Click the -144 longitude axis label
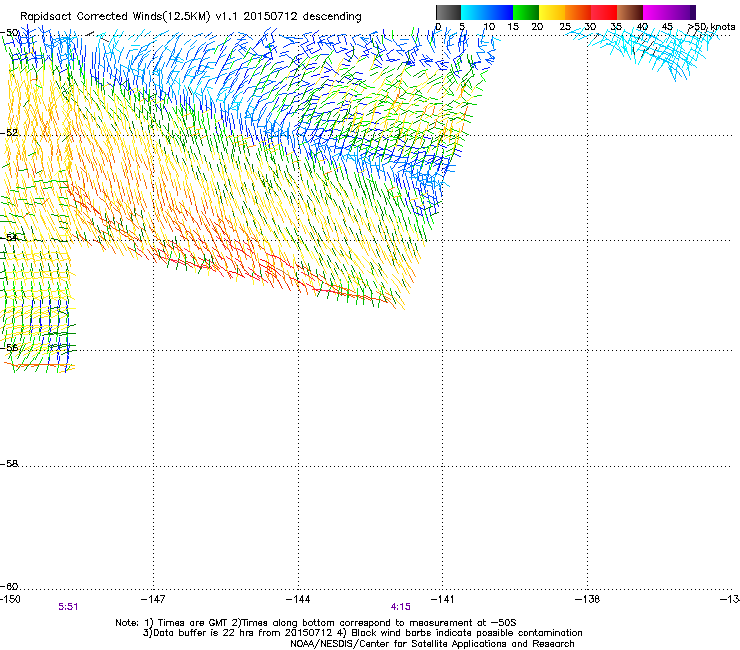 point(298,599)
